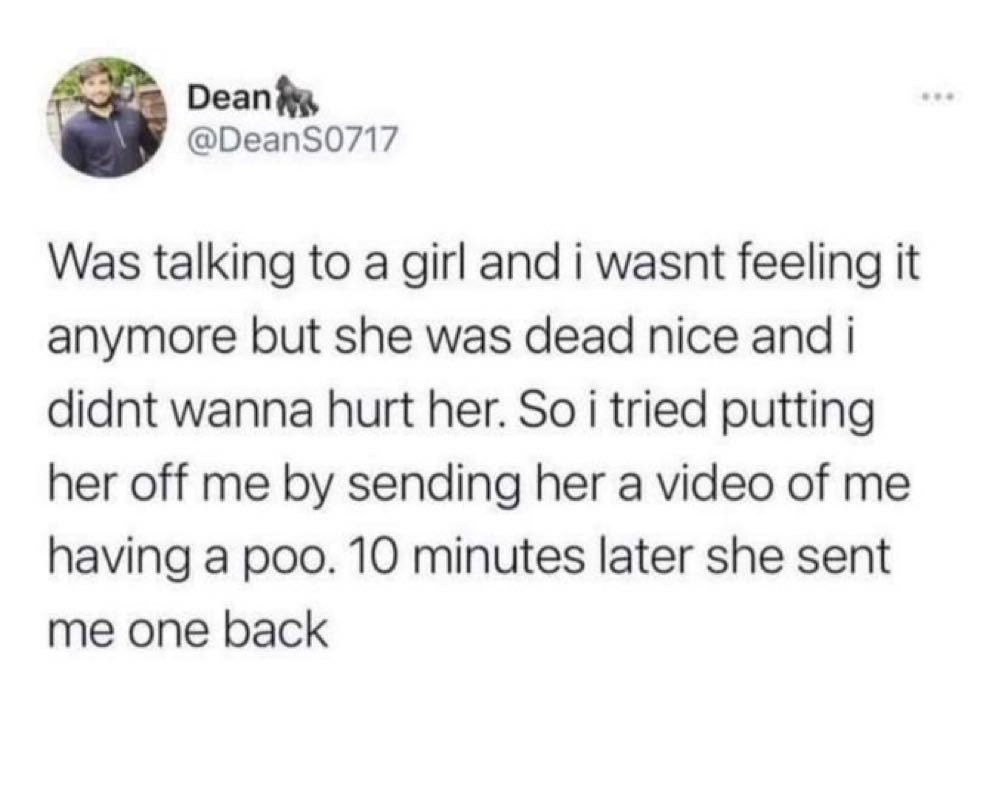The width and height of the screenshot is (1004, 811).
Task: Open Dean's circular profile picture
Action: pyautogui.click(x=108, y=118)
